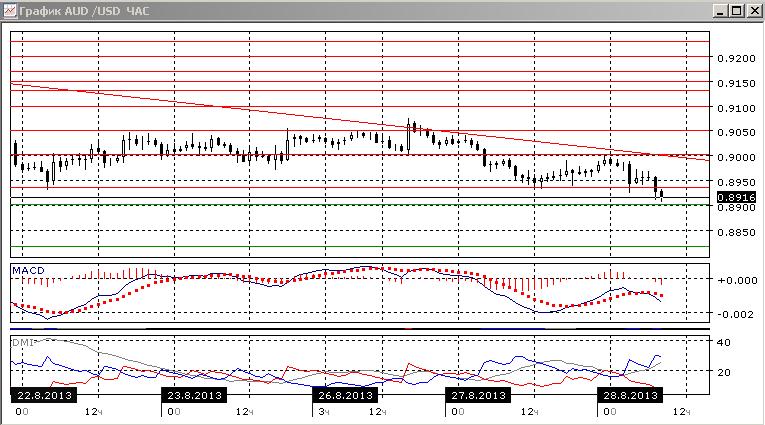The image size is (765, 425).
Task: Click the 0.8850 price axis label
Action: point(736,232)
